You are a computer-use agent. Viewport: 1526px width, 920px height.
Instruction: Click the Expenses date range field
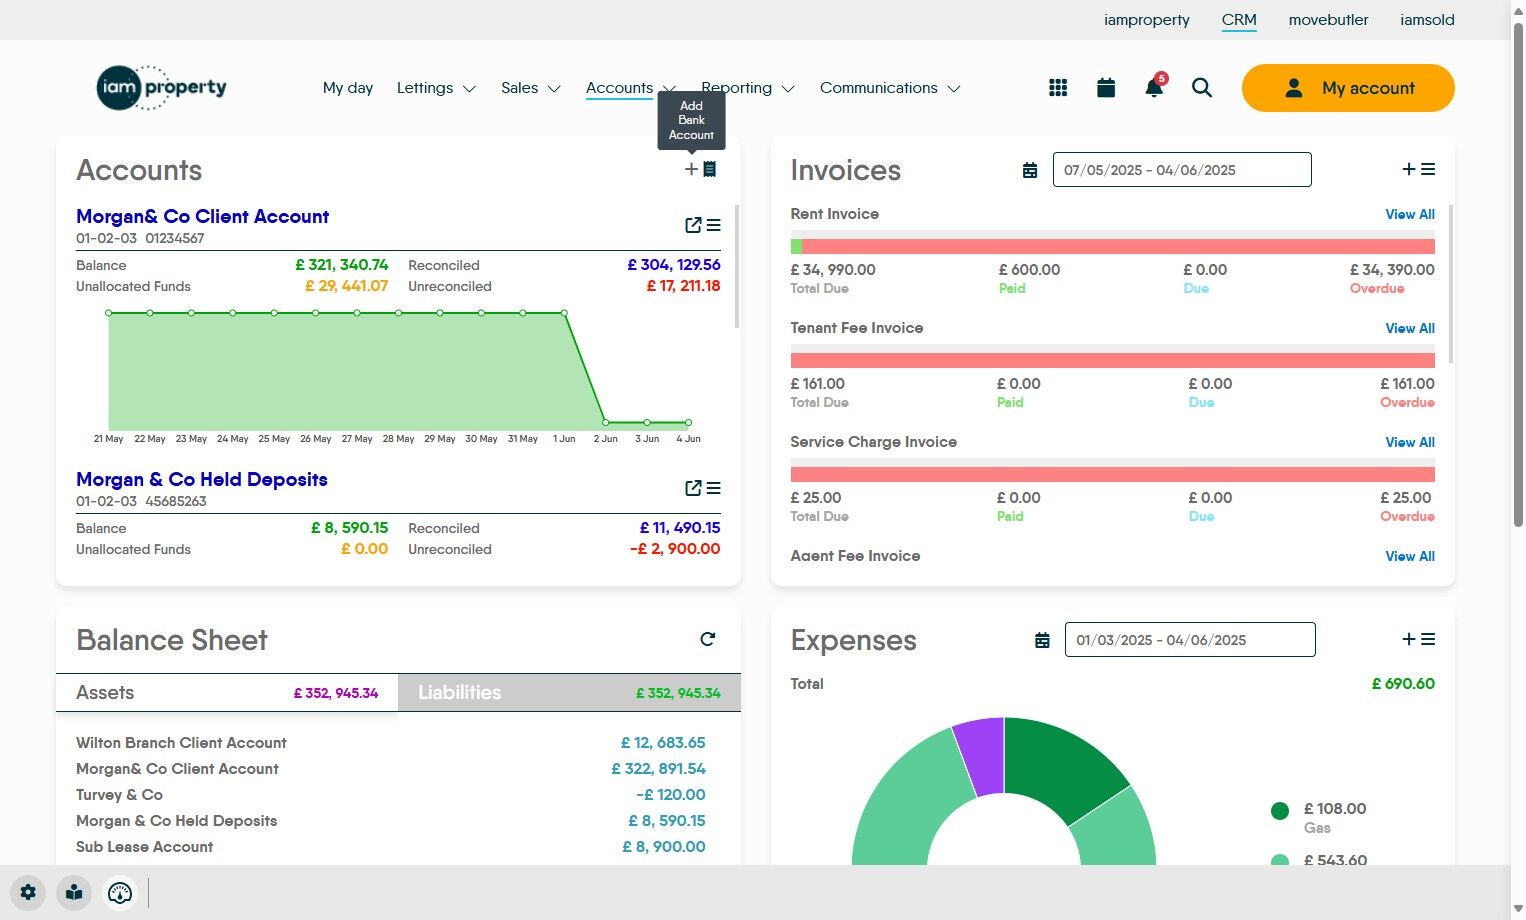point(1190,640)
